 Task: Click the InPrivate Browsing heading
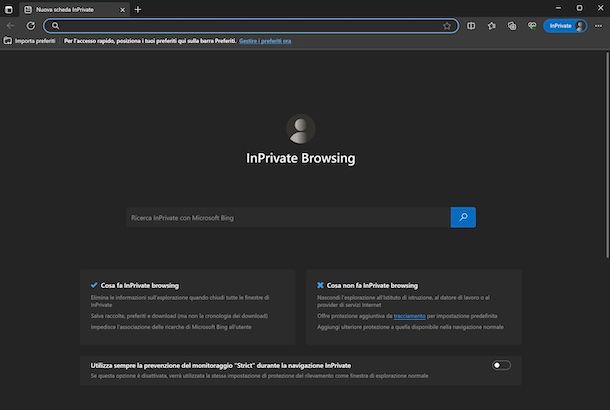(301, 158)
